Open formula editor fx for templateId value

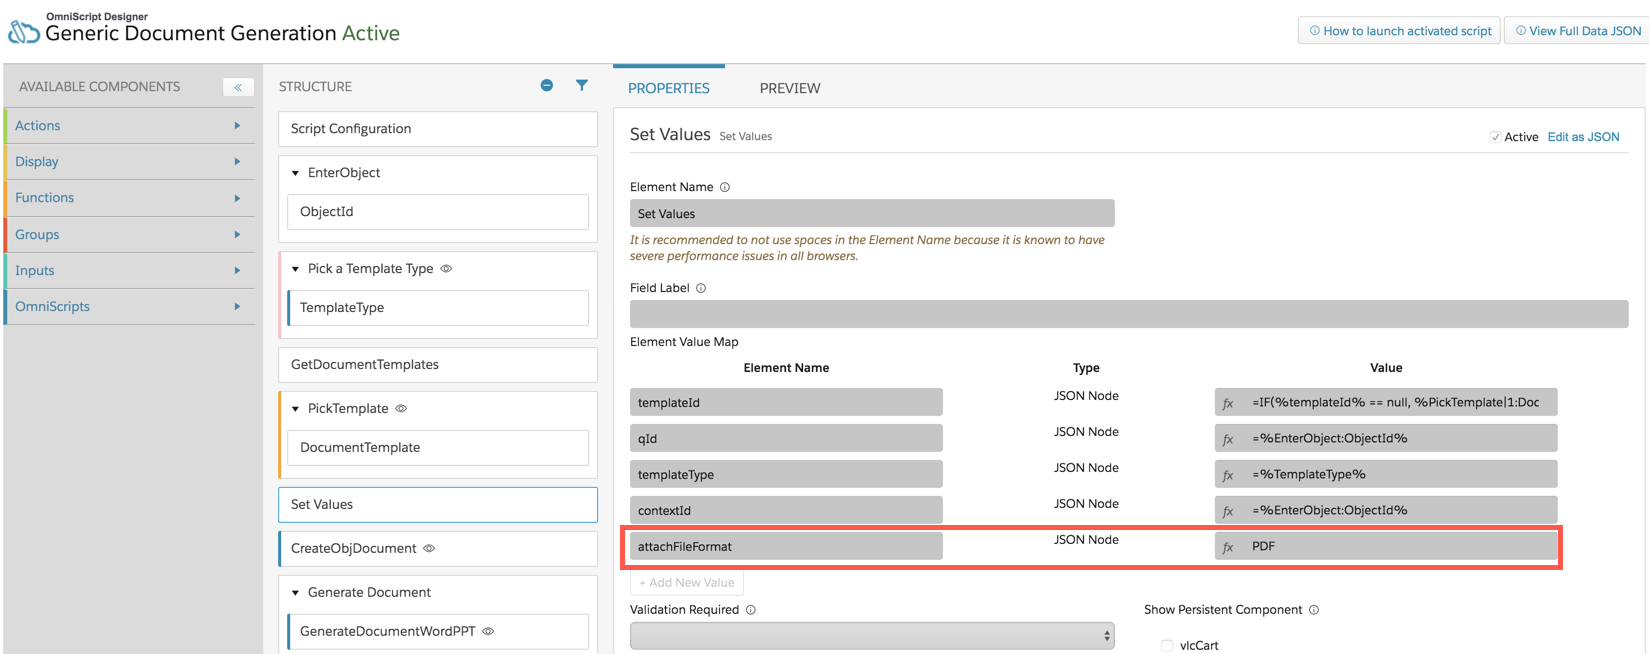click(x=1229, y=403)
